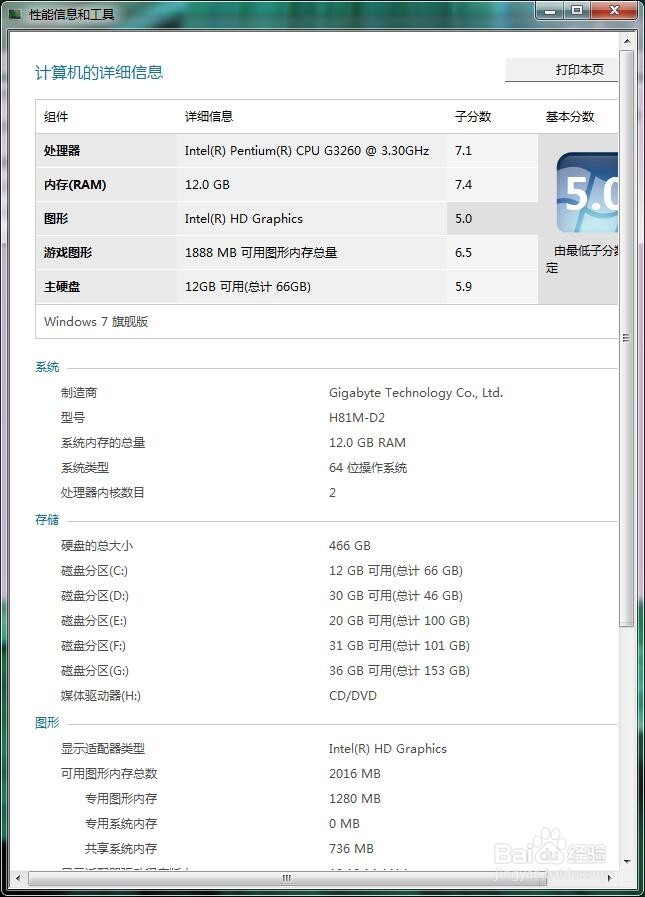Viewport: 645px width, 897px height.
Task: Click the 显示适配器类型 label
Action: 102,749
